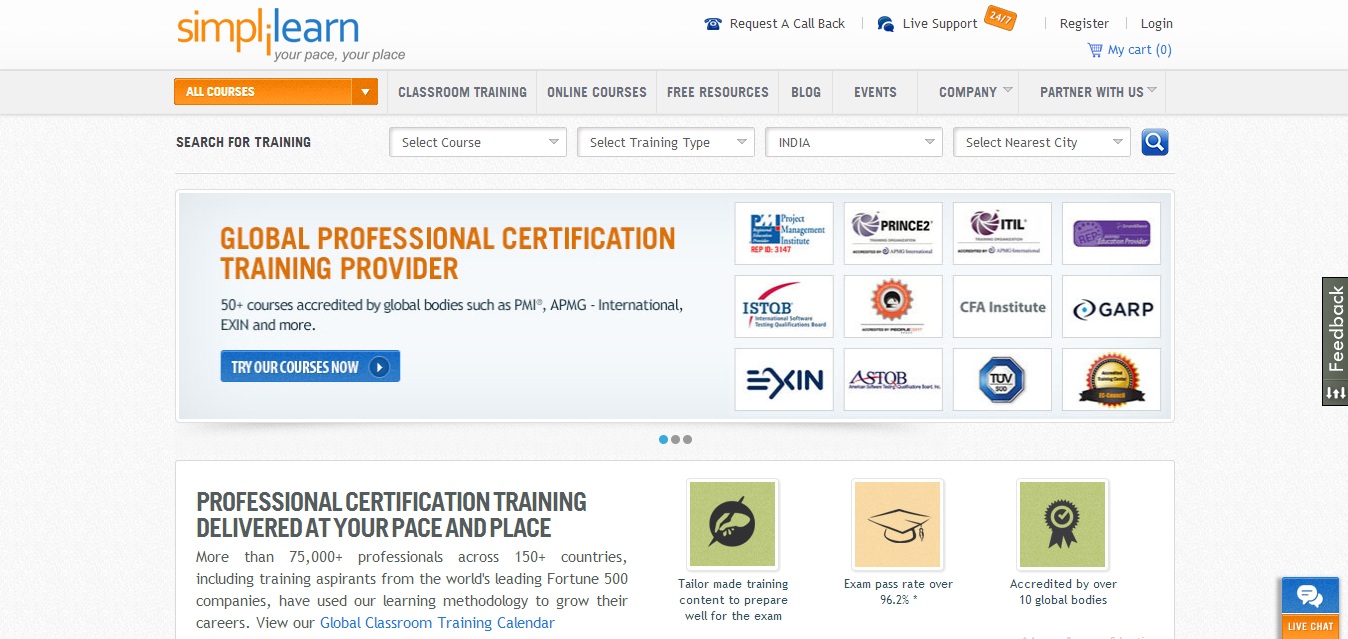Click the Global Professional Certification Training Provider heading
Screen dimensions: 1348x639
tap(448, 253)
